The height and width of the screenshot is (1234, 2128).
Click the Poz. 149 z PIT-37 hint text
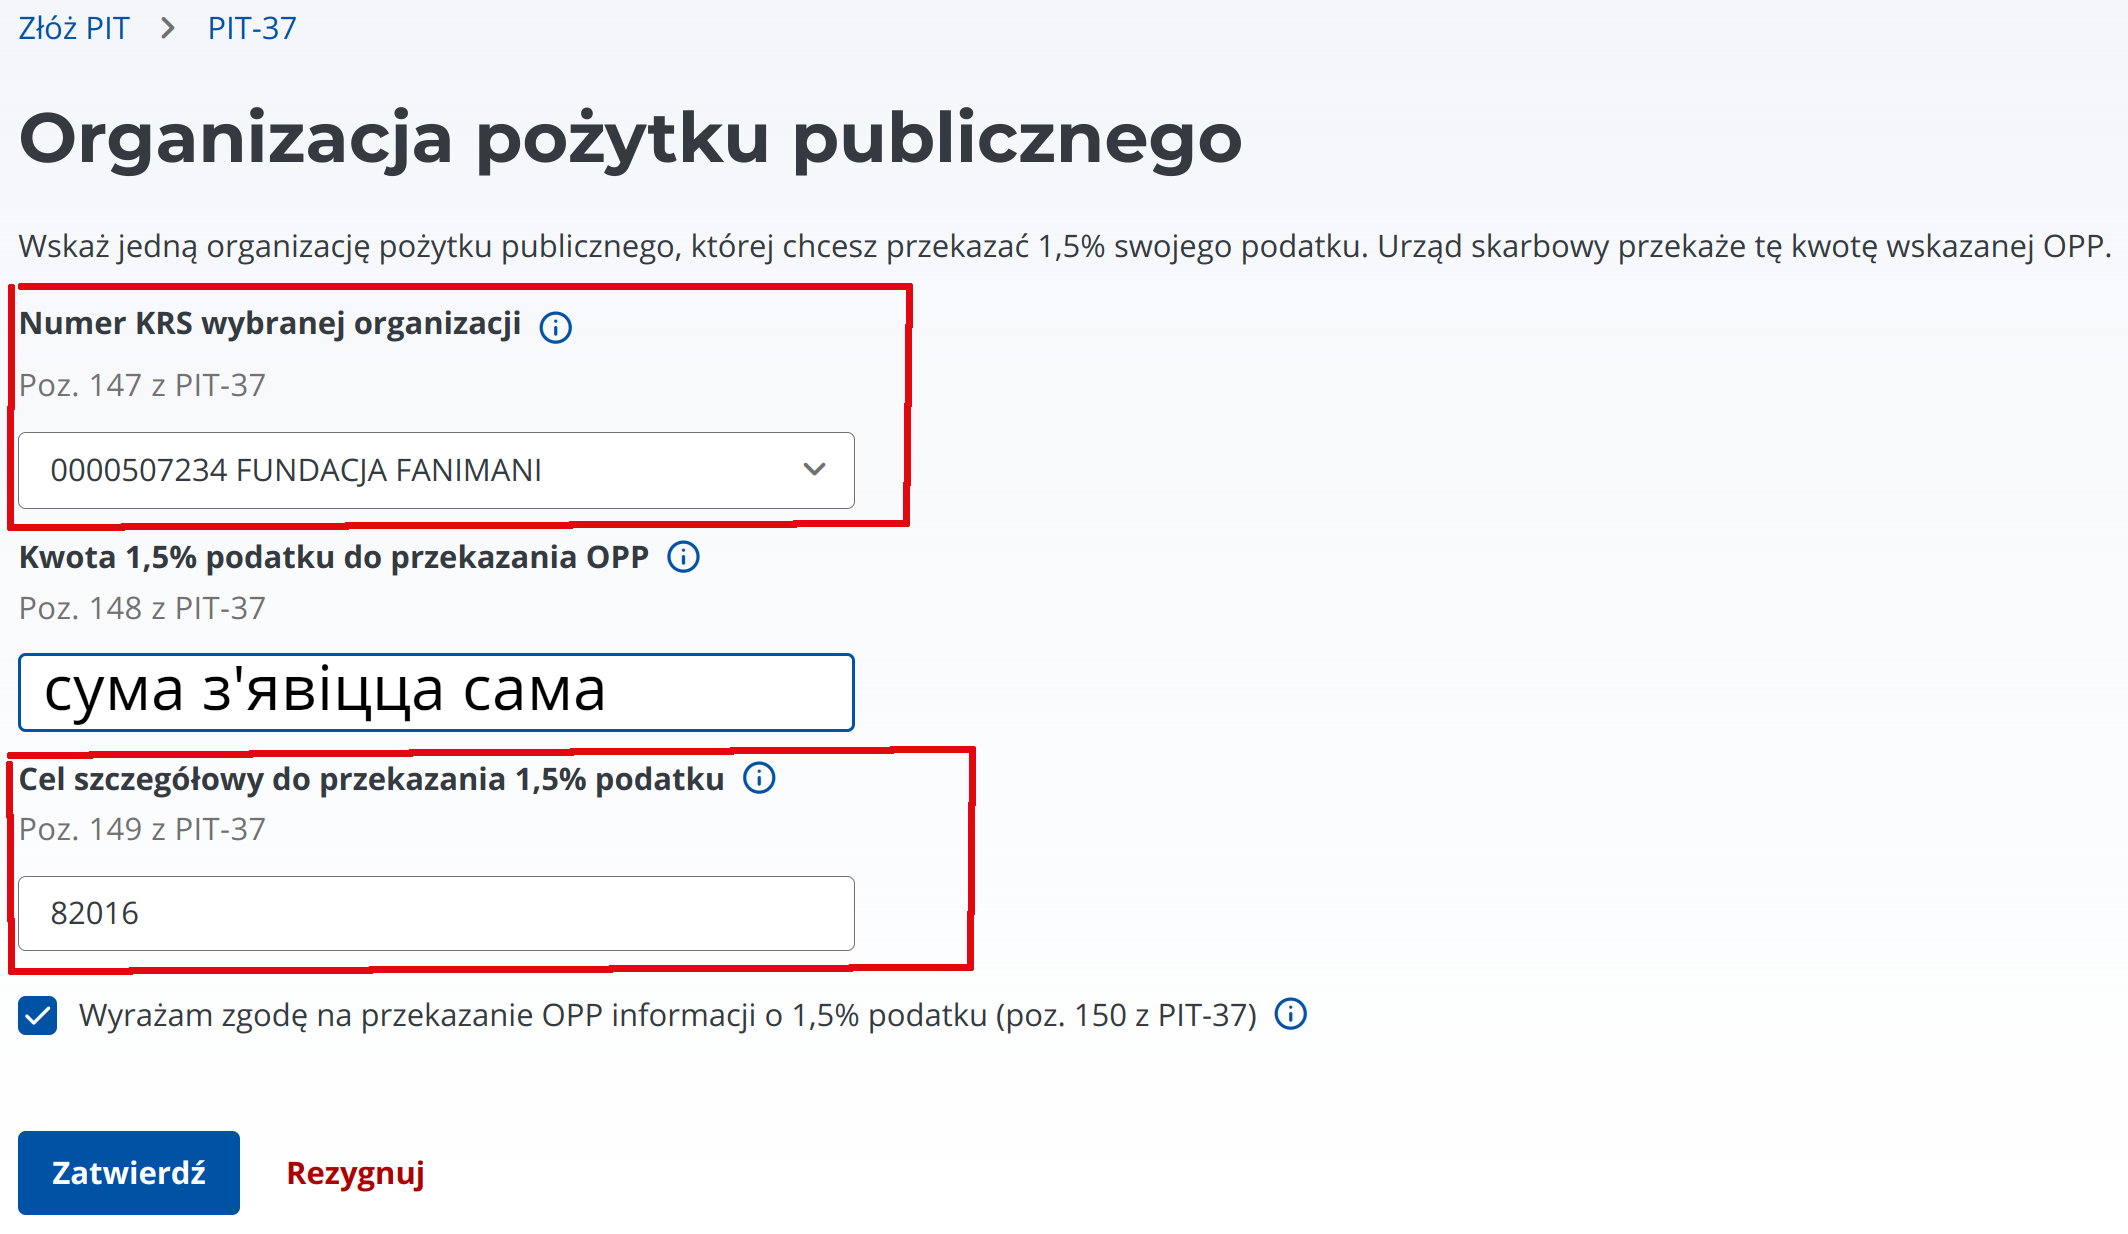click(142, 829)
